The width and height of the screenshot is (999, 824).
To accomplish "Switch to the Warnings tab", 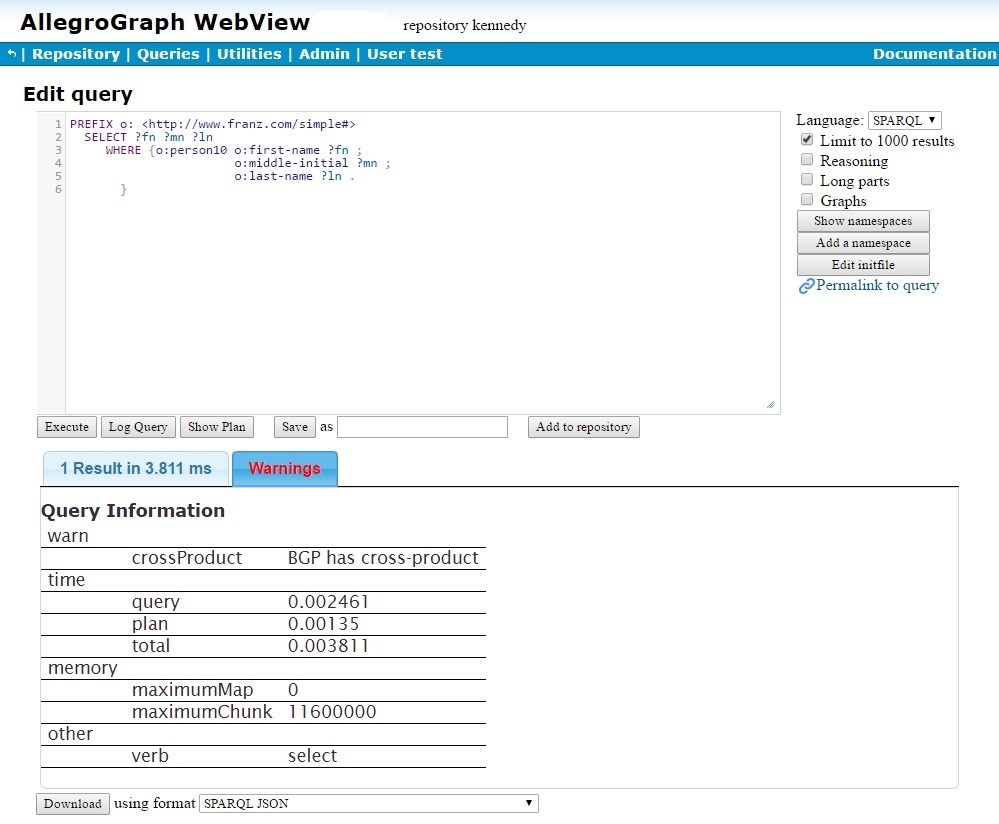I will pos(285,468).
